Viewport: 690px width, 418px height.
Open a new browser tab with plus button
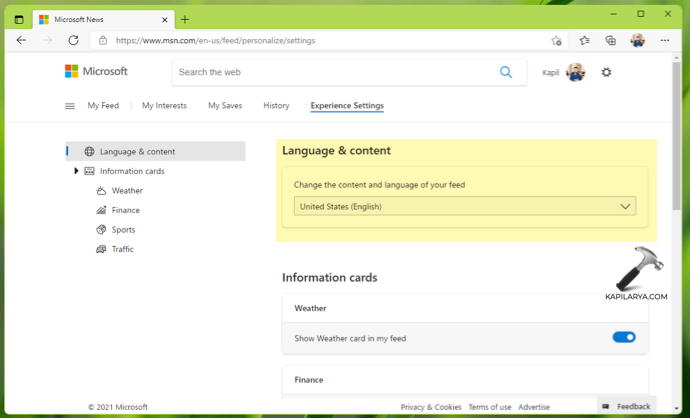185,19
